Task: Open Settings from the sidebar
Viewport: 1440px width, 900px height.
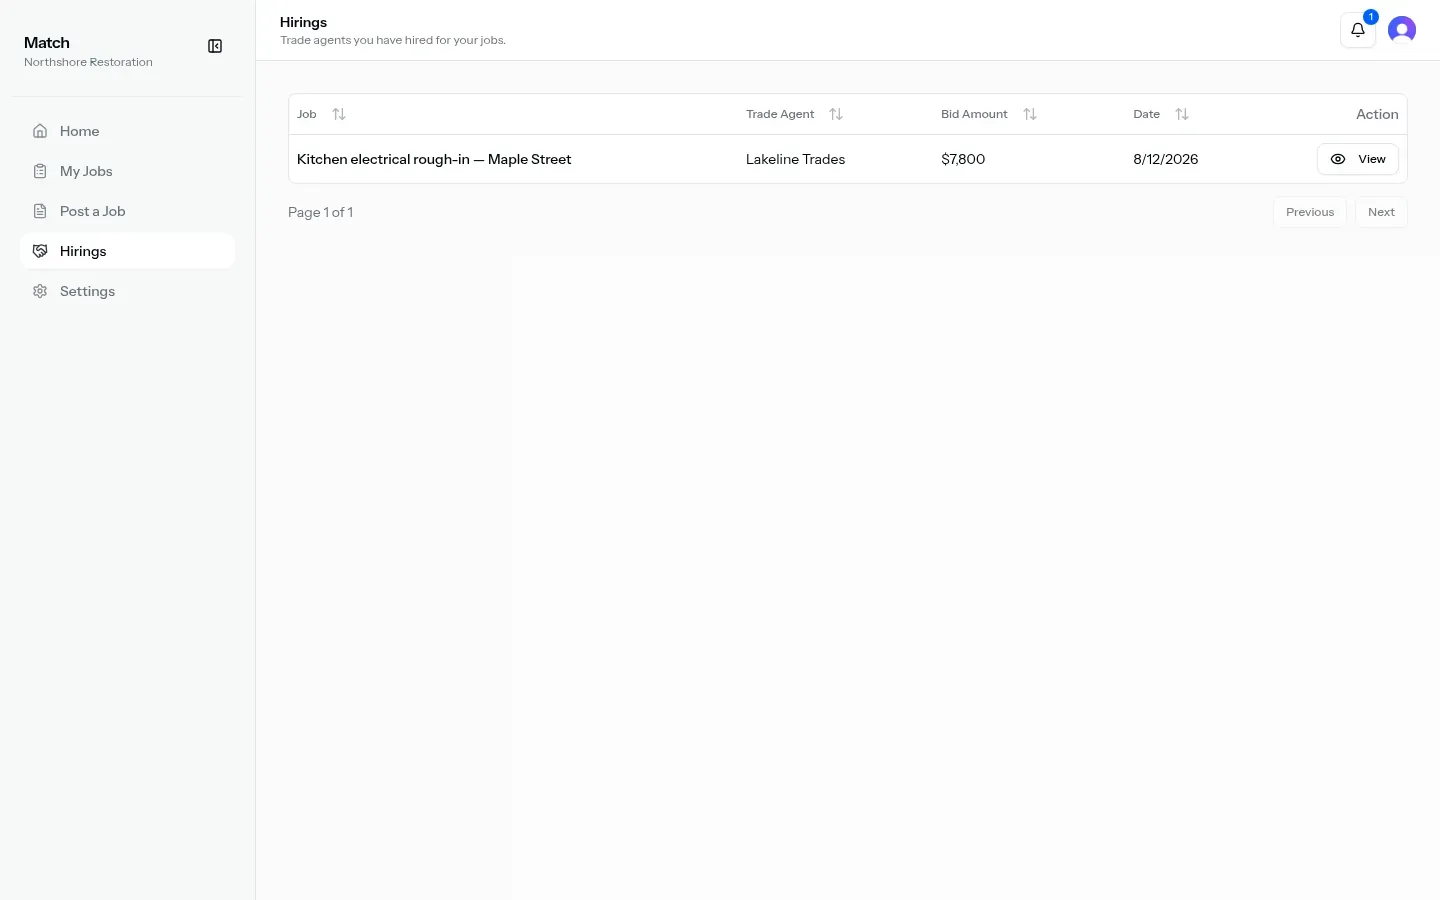Action: tap(127, 291)
